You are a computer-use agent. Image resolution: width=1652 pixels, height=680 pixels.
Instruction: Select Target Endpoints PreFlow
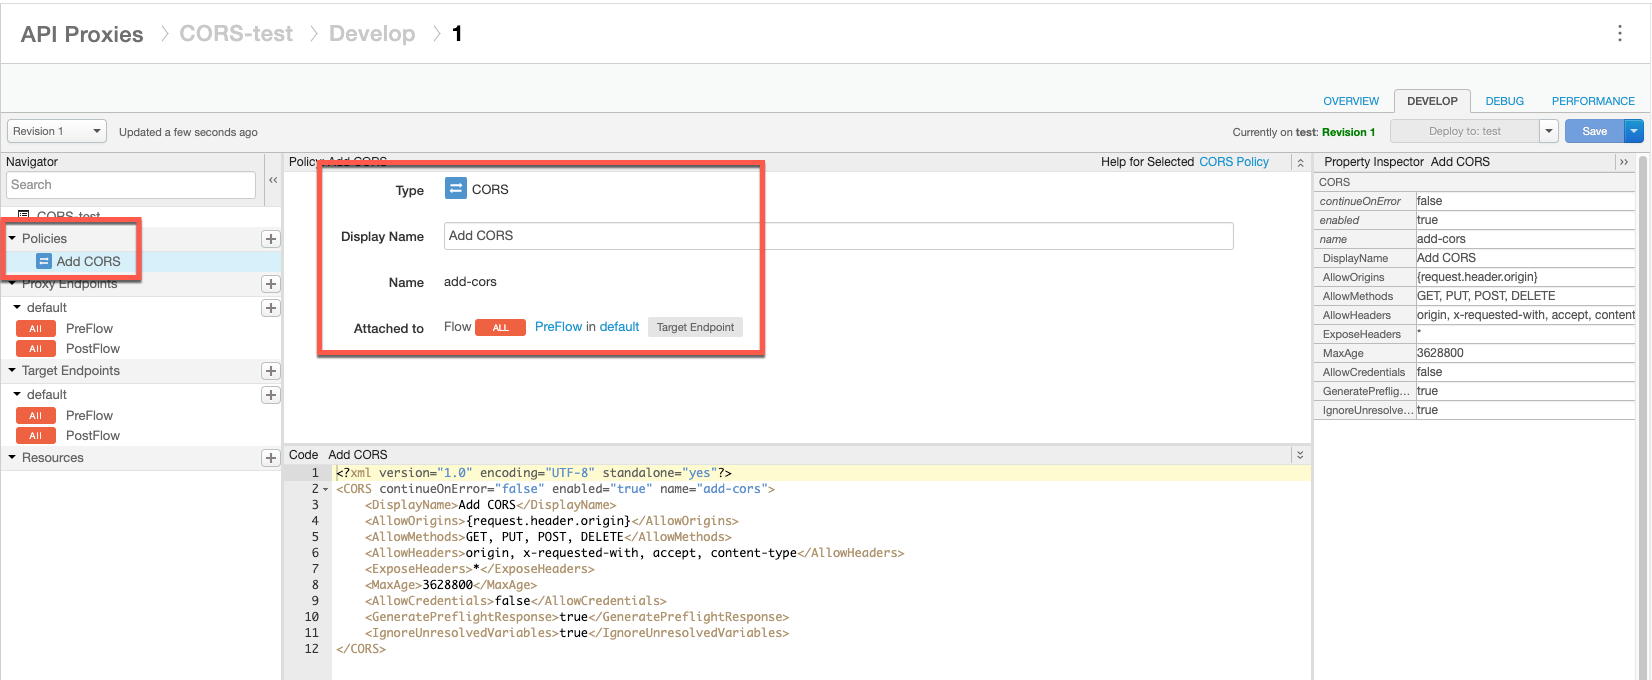pos(89,415)
